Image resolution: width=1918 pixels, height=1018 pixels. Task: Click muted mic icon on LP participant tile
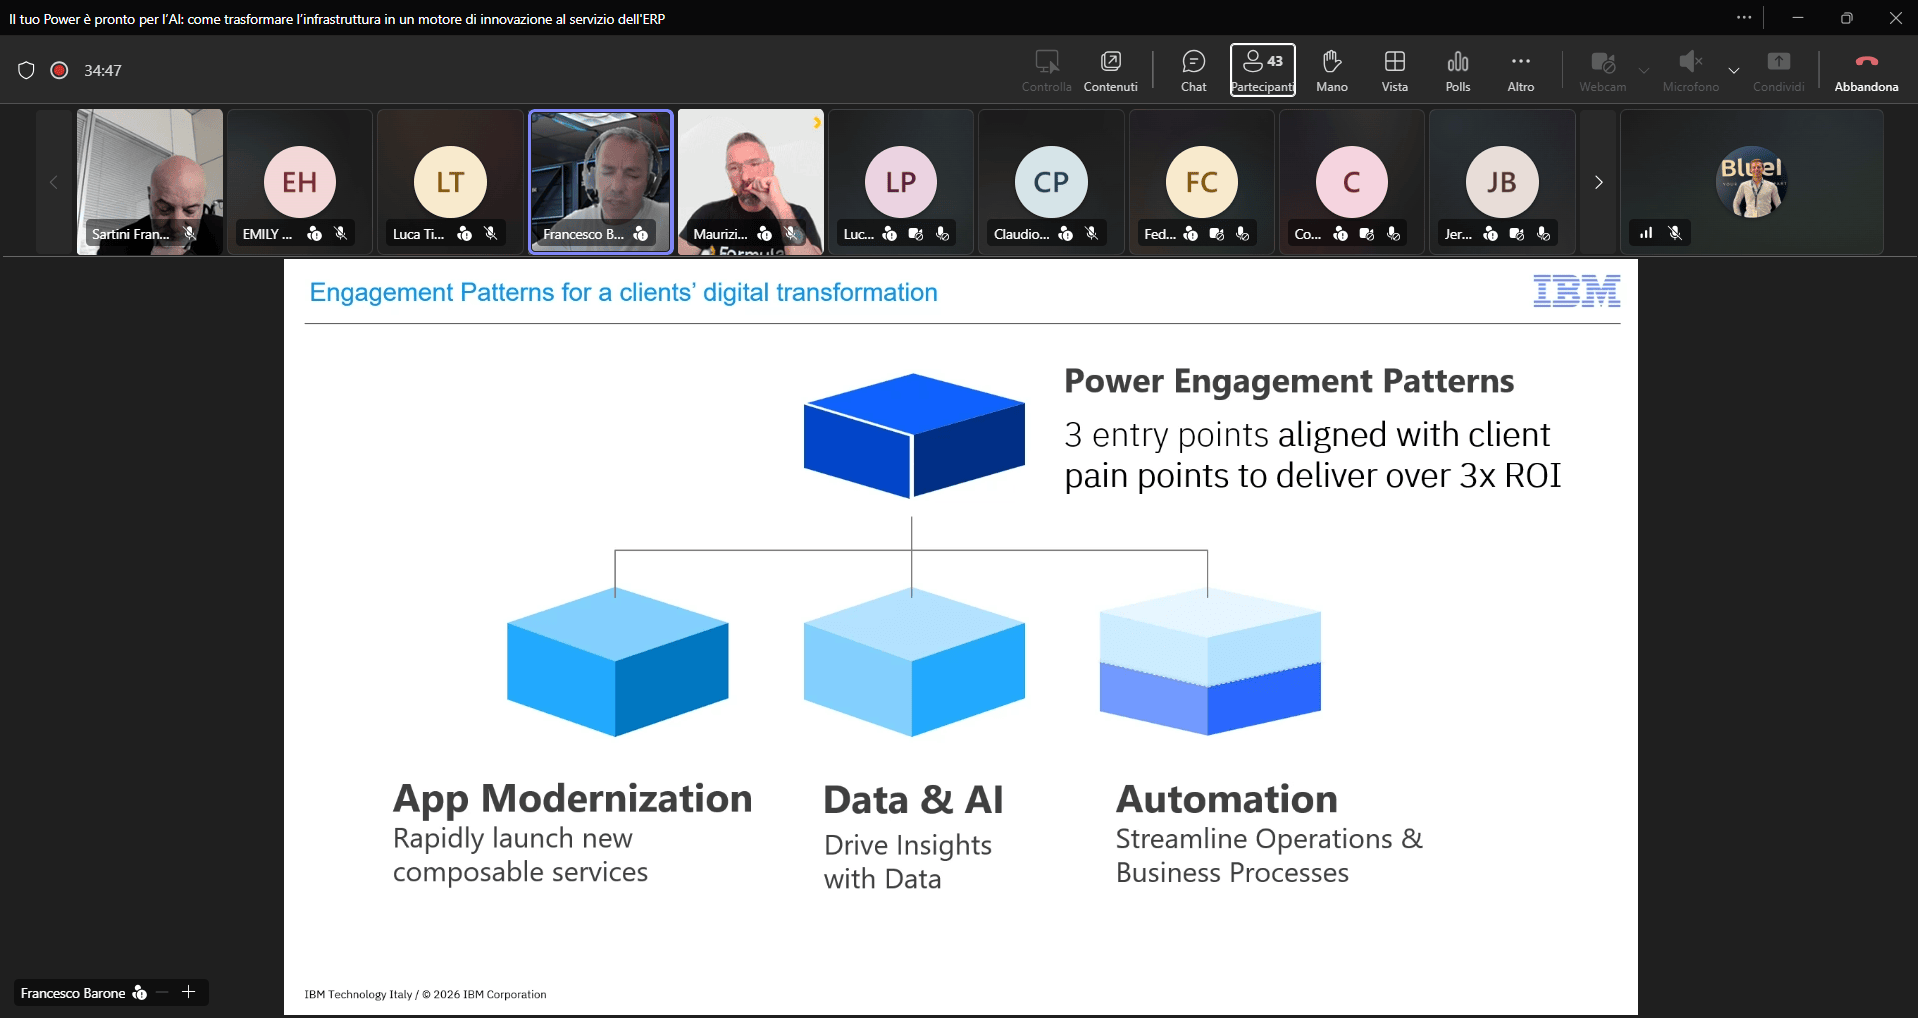pos(943,234)
